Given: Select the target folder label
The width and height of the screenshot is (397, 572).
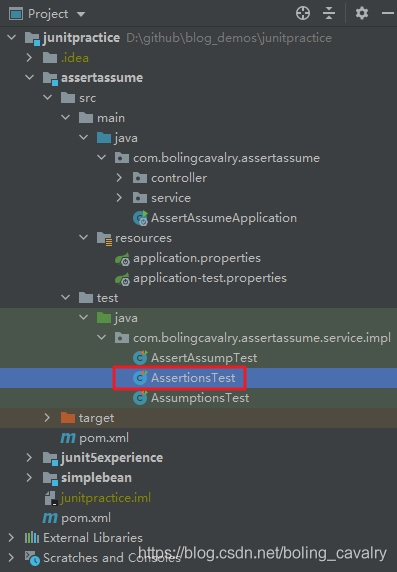Looking at the screenshot, I should pyautogui.click(x=96, y=418).
